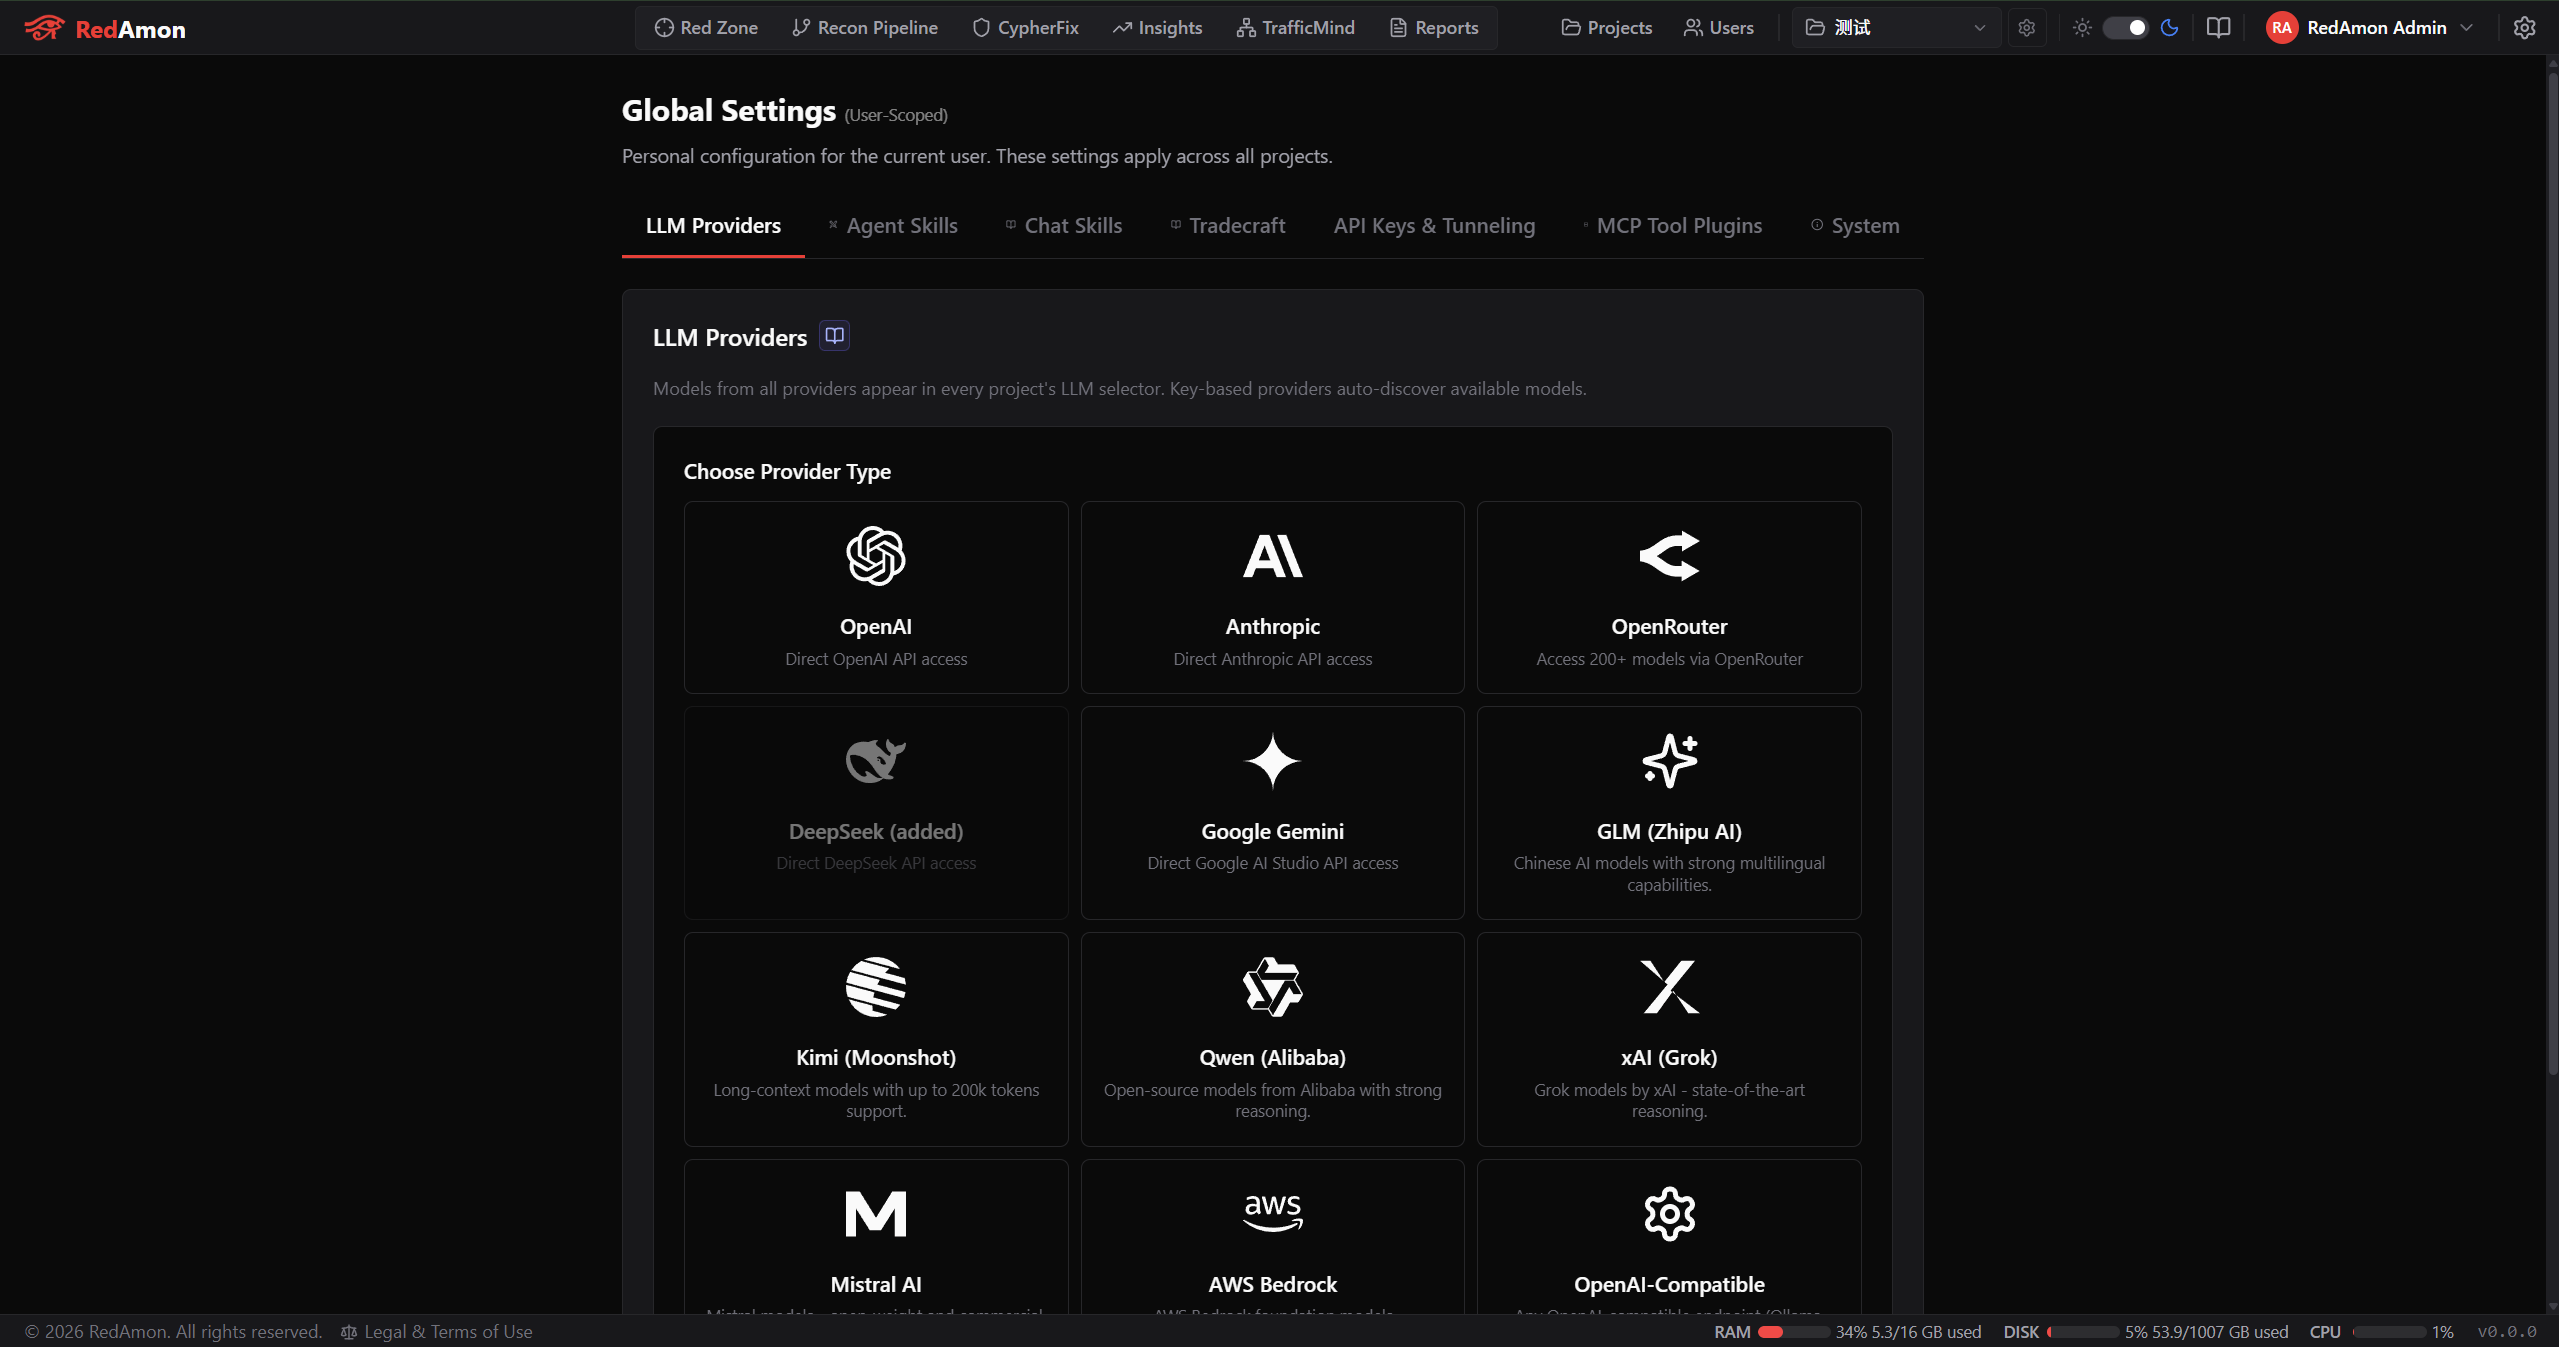Switch to the Chat Skills tab
The width and height of the screenshot is (2559, 1347).
(x=1063, y=226)
